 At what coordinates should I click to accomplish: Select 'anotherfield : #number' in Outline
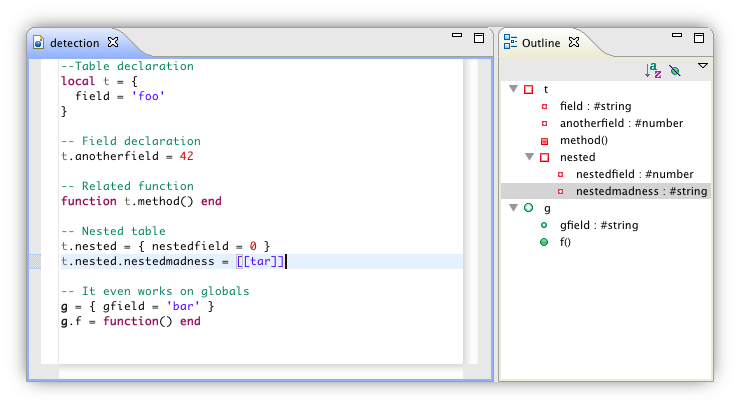coord(621,123)
